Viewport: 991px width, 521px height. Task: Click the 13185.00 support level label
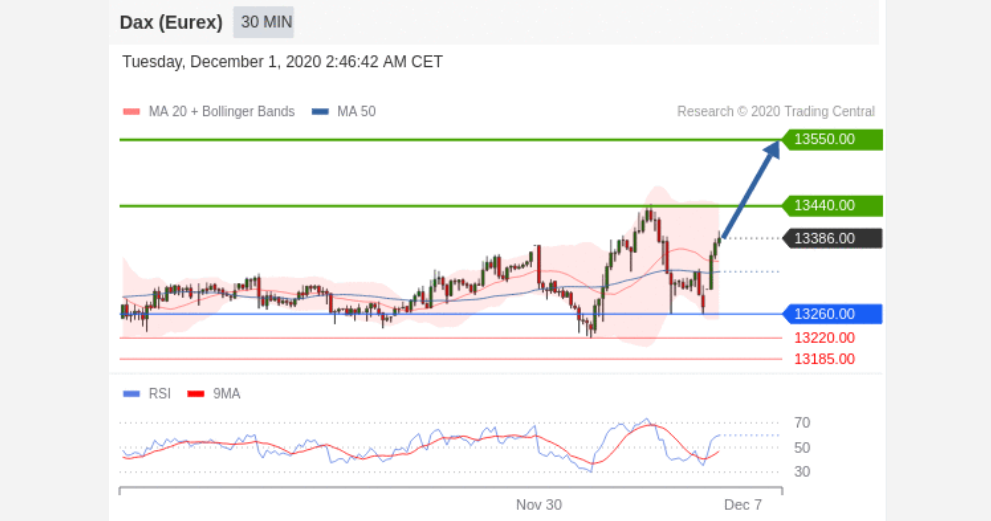tap(824, 359)
